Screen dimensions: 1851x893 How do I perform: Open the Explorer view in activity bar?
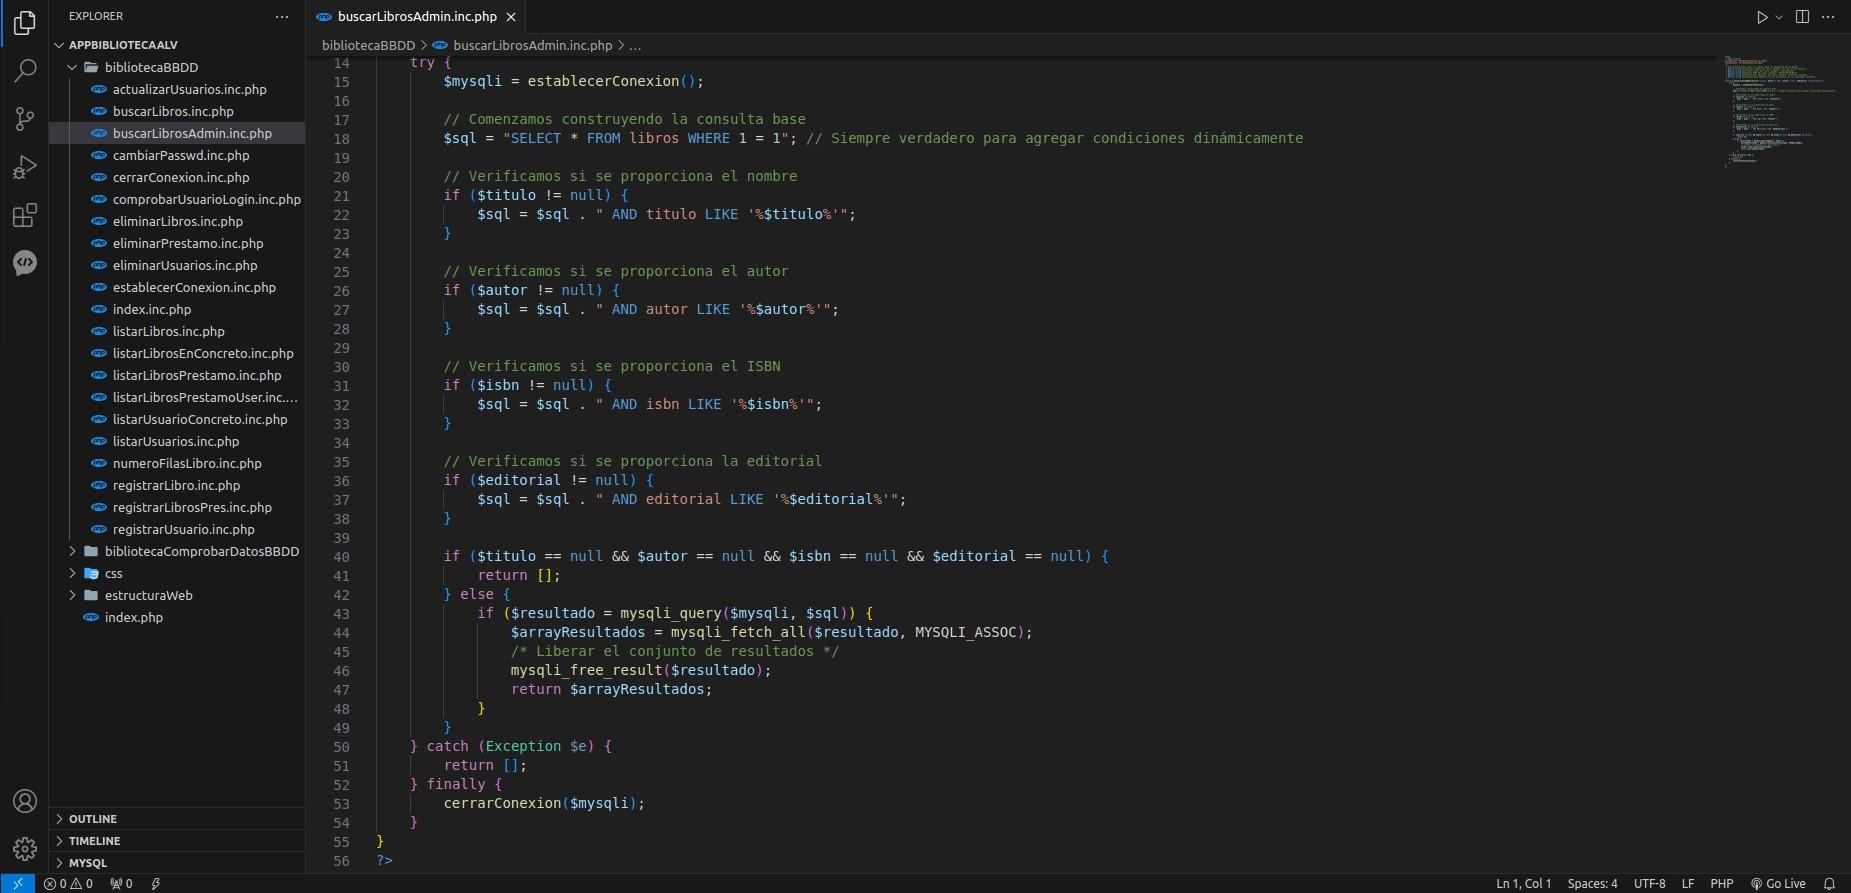click(24, 22)
